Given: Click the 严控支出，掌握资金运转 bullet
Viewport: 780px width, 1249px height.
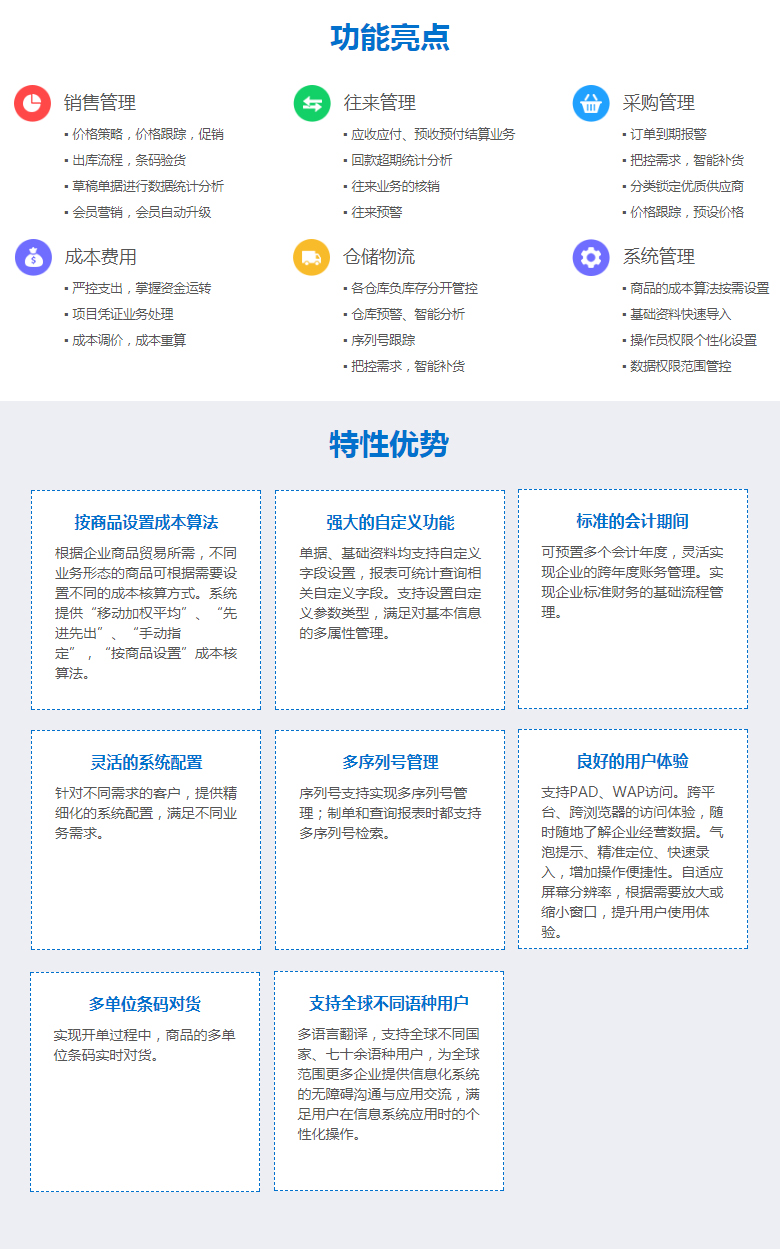Looking at the screenshot, I should 142,288.
